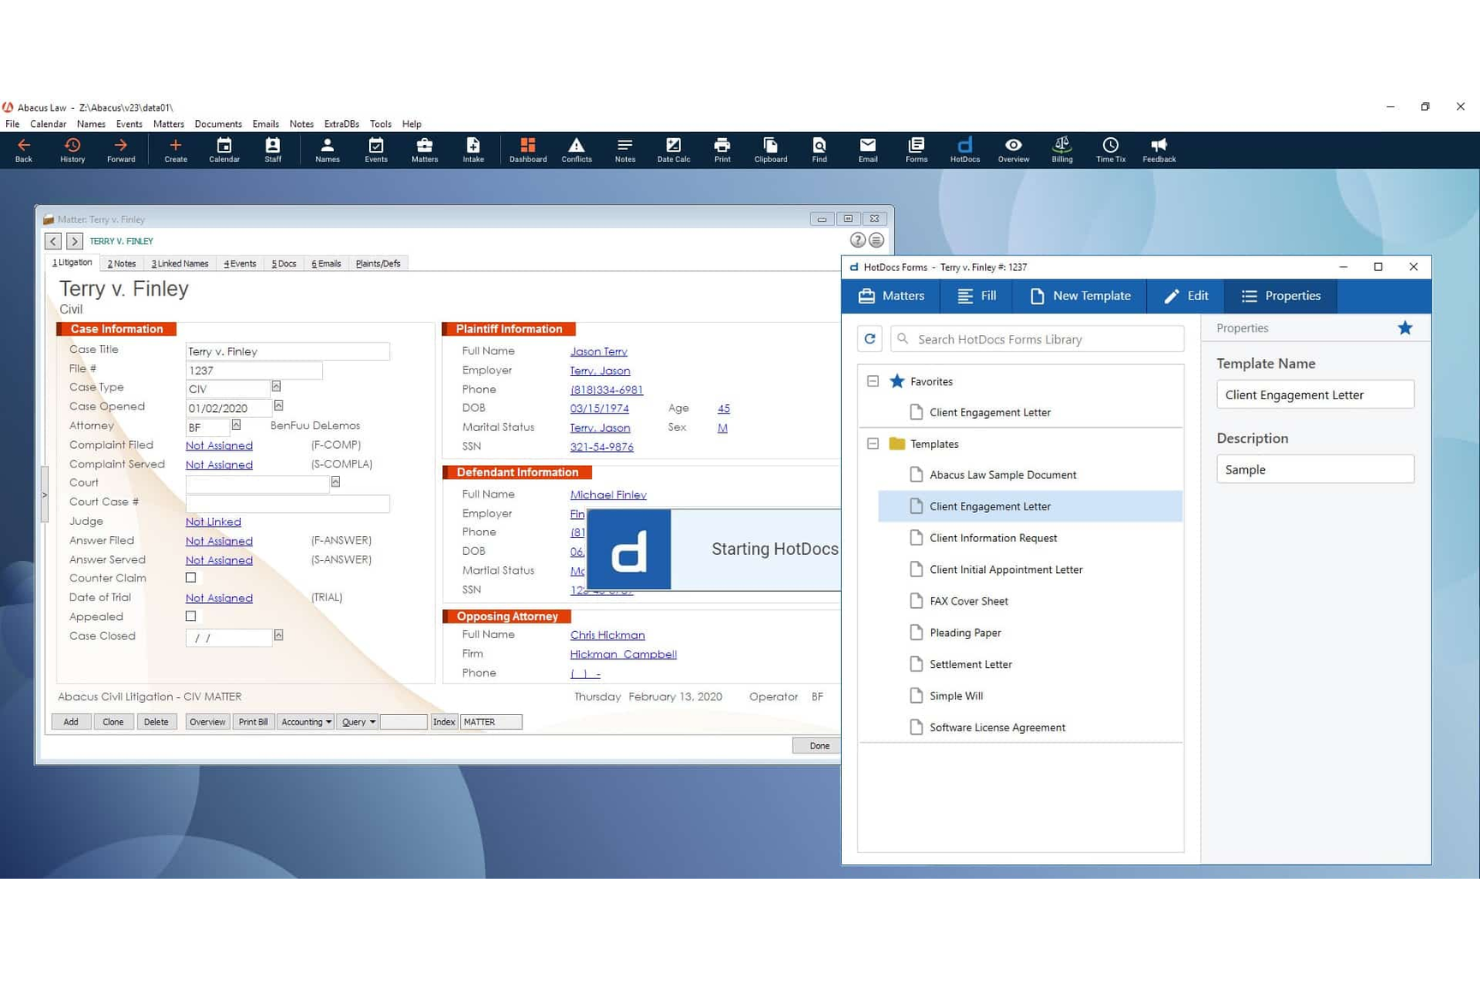This screenshot has height=987, width=1480.
Task: Collapse the Favorites tree group
Action: [x=873, y=381]
